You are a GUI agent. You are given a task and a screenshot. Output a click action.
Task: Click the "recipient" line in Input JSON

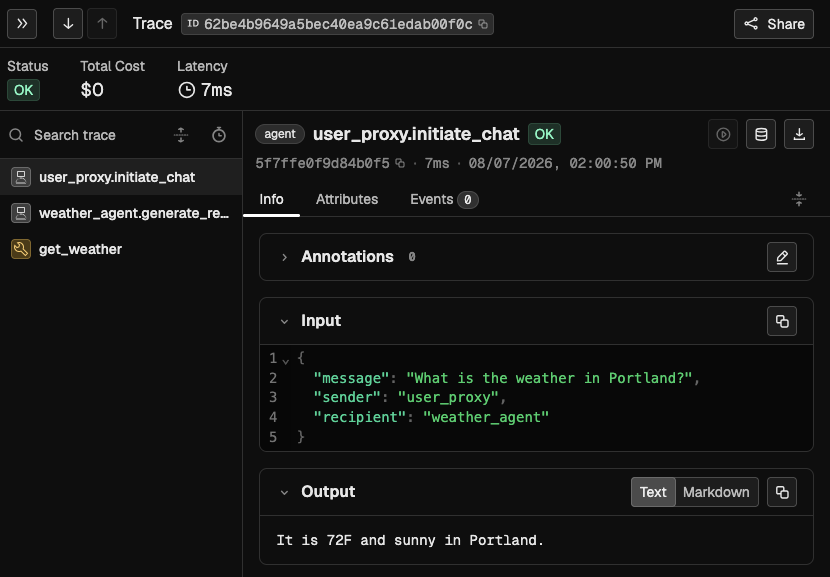431,417
